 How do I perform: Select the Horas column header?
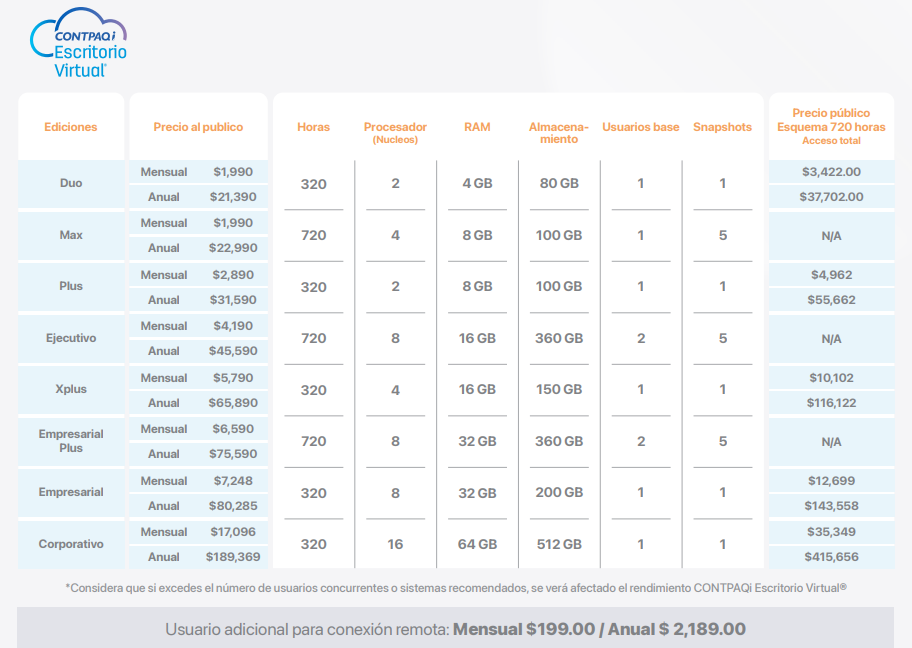[x=314, y=127]
